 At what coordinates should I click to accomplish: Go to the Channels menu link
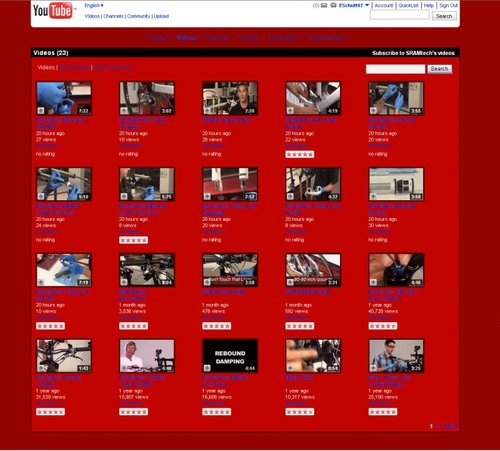pos(113,16)
